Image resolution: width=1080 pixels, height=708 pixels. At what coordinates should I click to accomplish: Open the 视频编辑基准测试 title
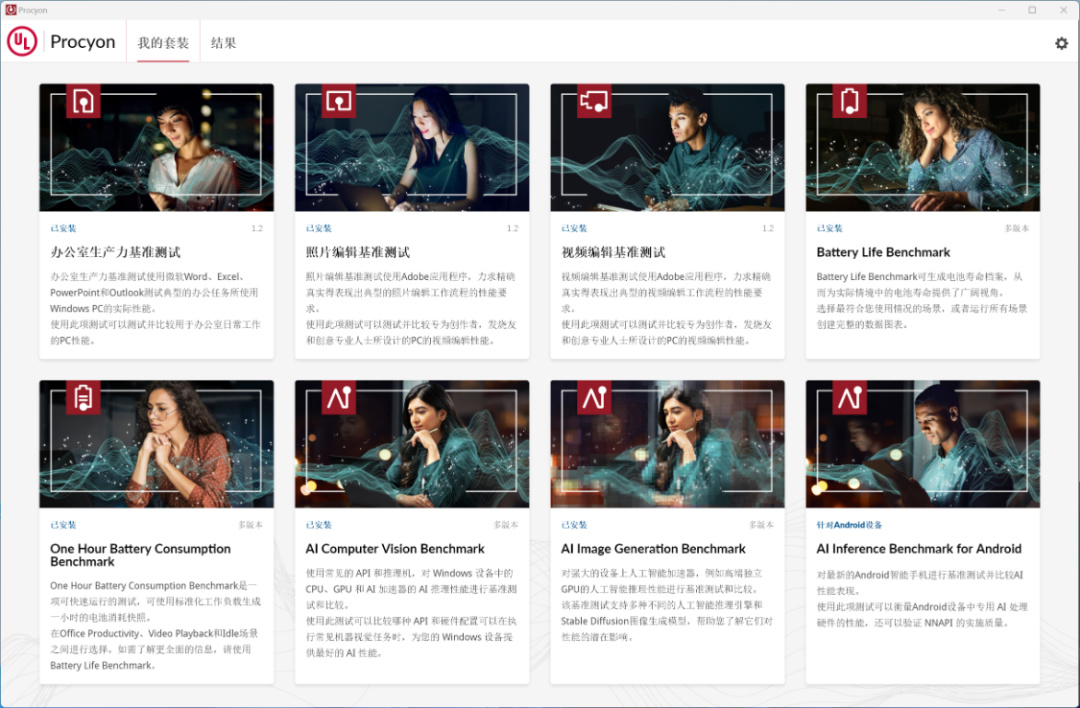(614, 252)
